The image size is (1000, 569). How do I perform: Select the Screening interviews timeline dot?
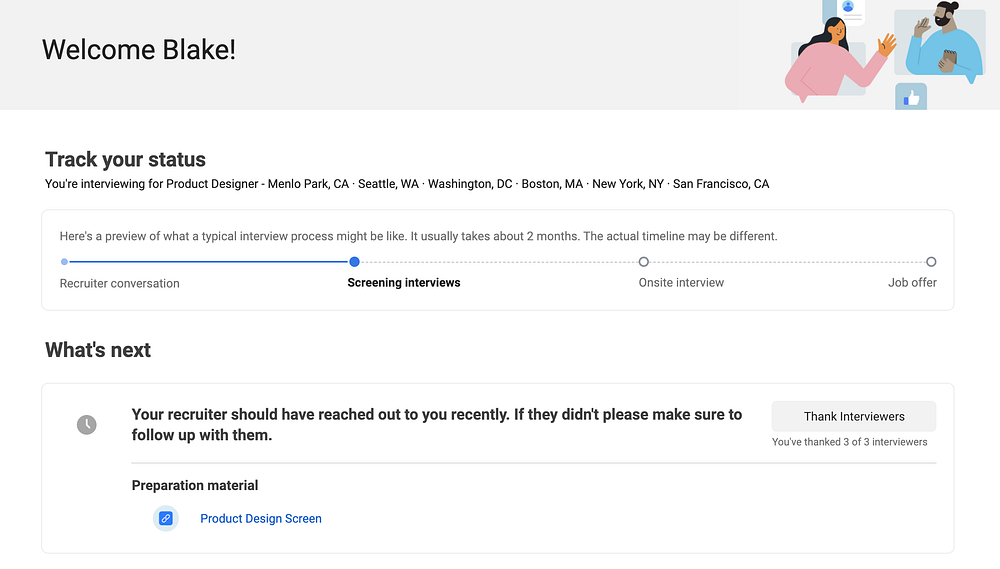pos(354,262)
